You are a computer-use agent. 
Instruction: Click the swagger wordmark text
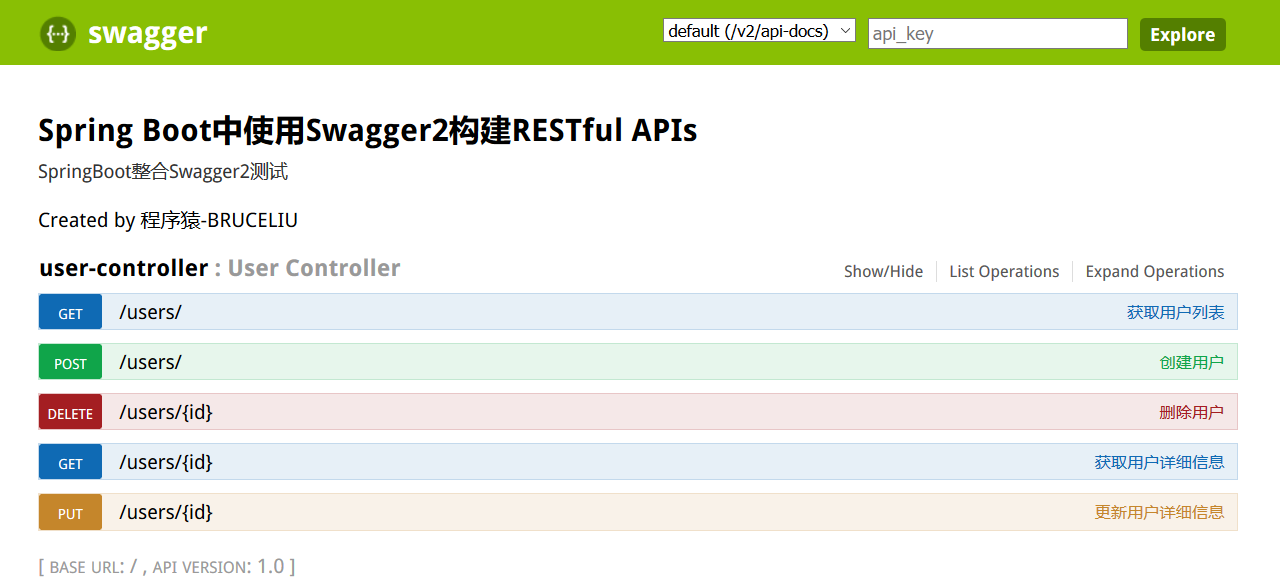click(x=147, y=34)
